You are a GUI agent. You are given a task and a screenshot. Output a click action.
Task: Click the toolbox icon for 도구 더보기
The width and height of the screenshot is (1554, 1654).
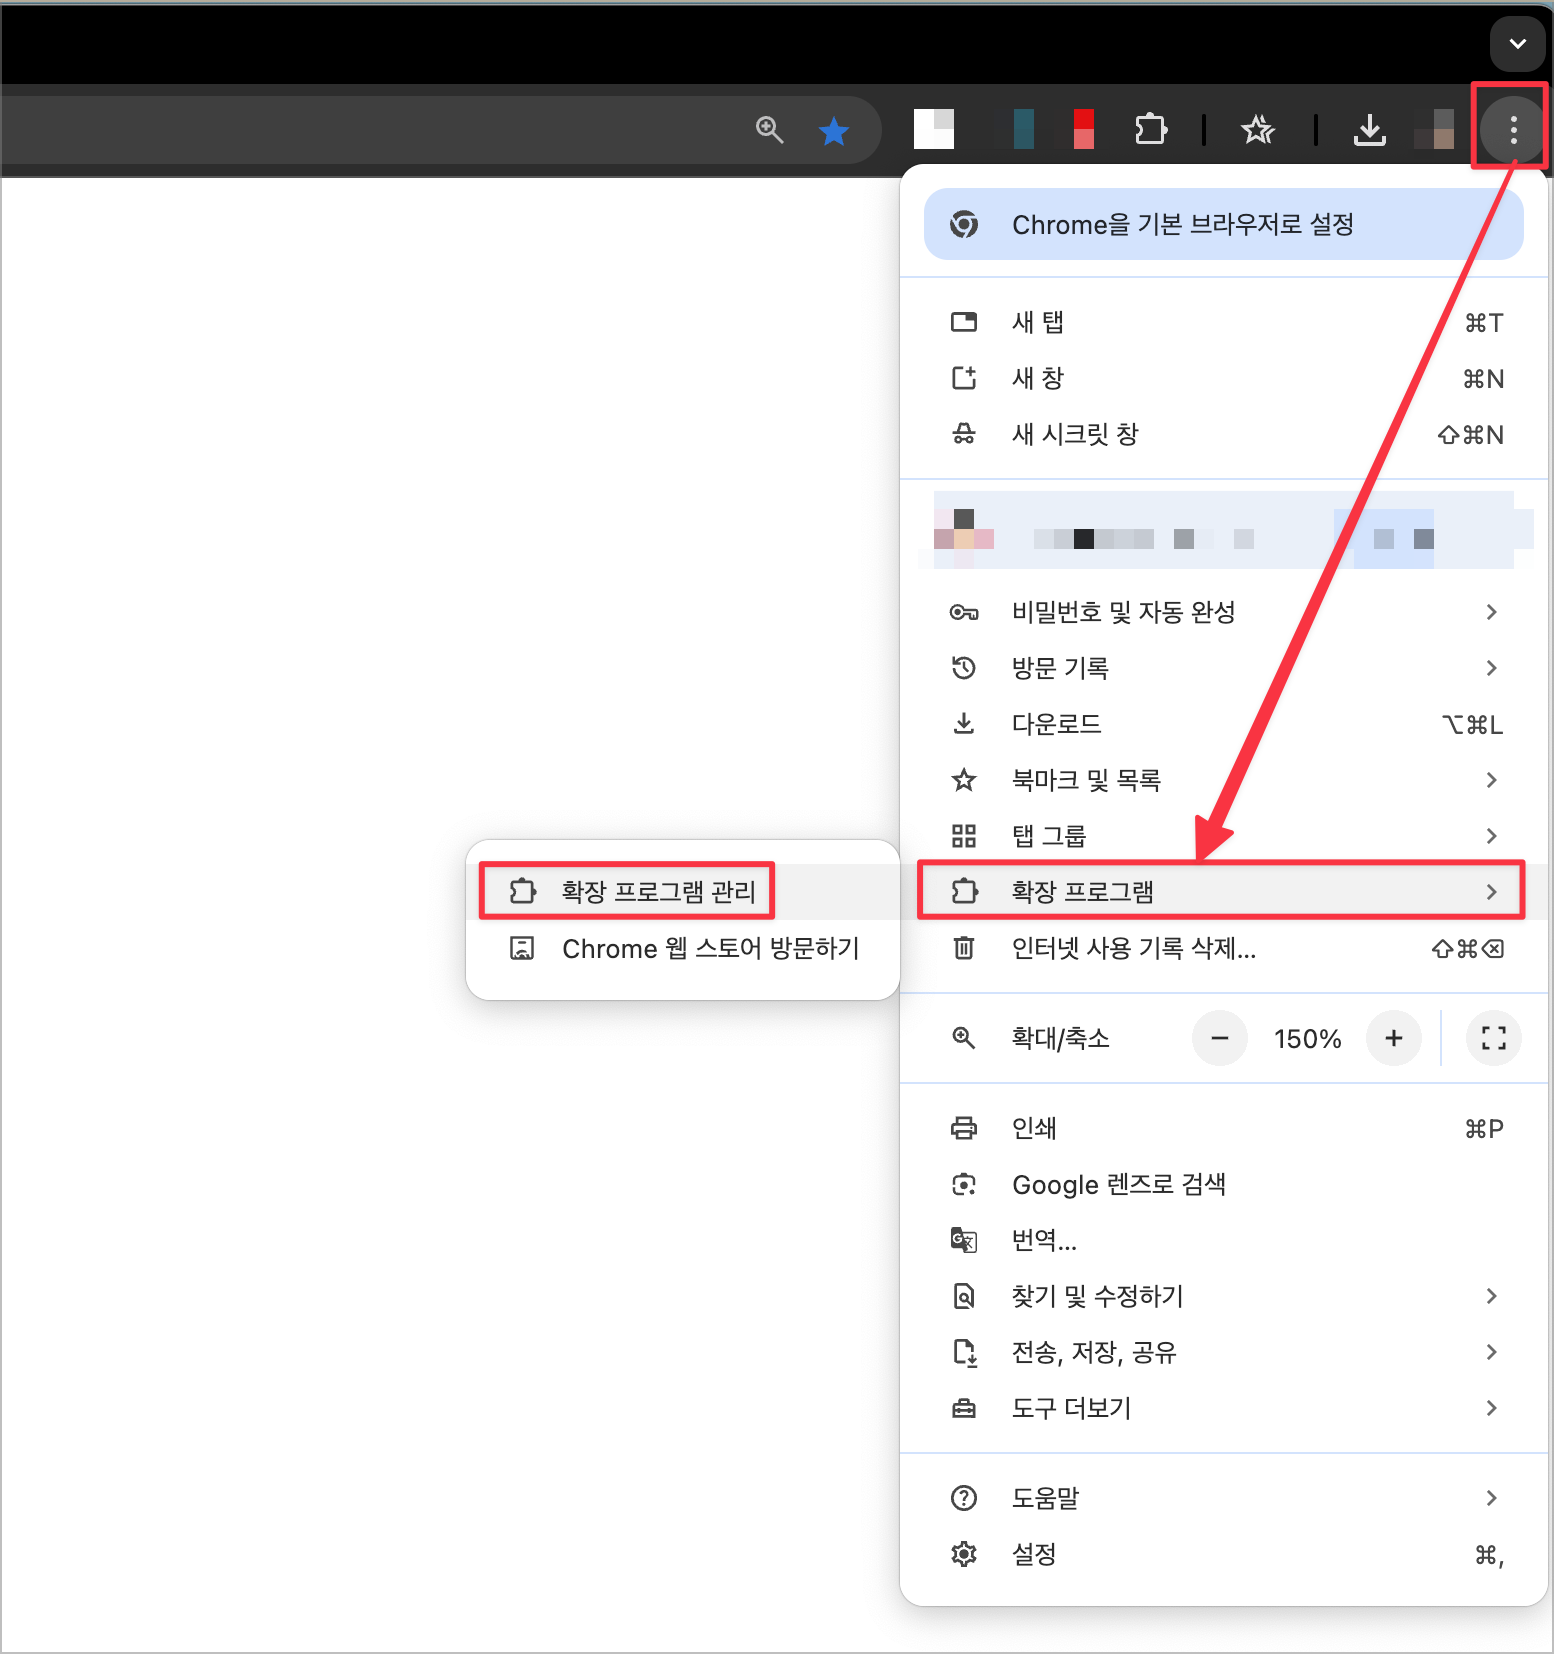pos(963,1408)
